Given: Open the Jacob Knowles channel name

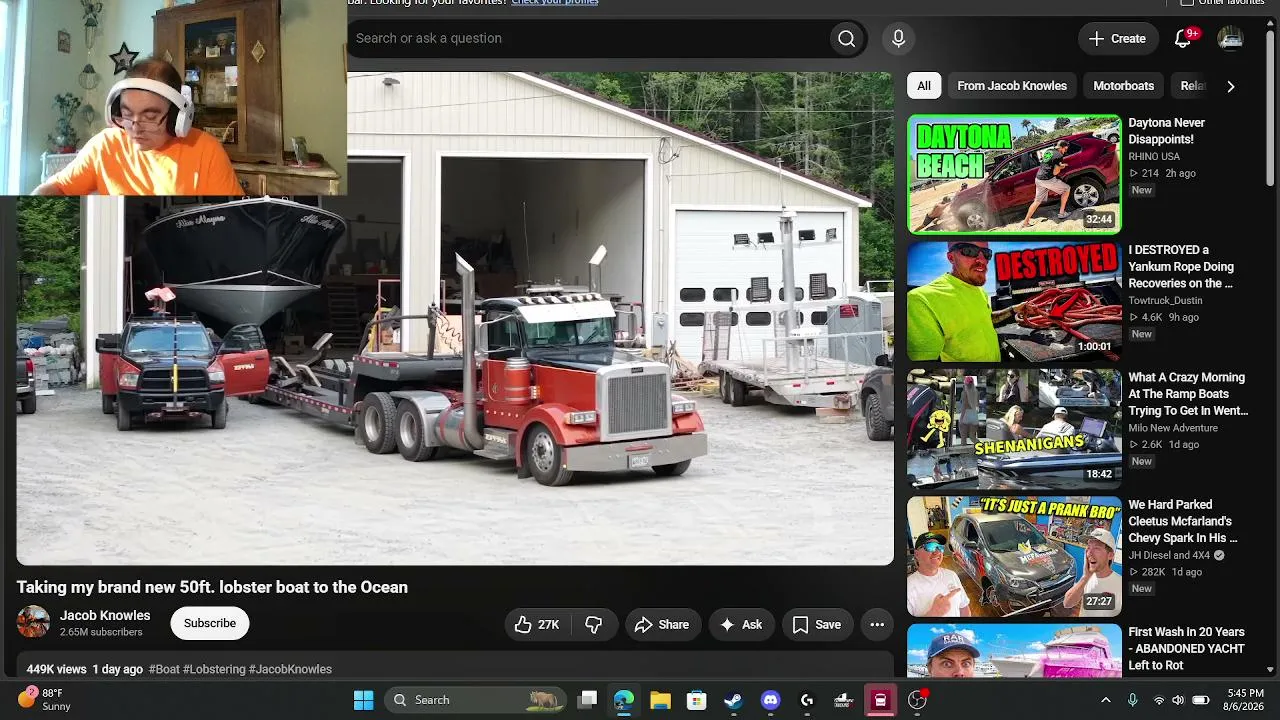Looking at the screenshot, I should 105,615.
